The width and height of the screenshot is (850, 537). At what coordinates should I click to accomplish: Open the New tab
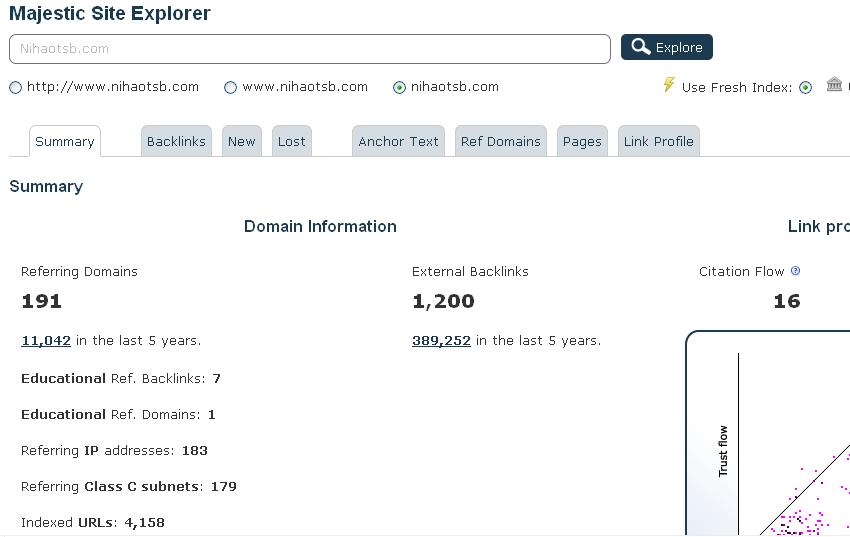coord(242,141)
